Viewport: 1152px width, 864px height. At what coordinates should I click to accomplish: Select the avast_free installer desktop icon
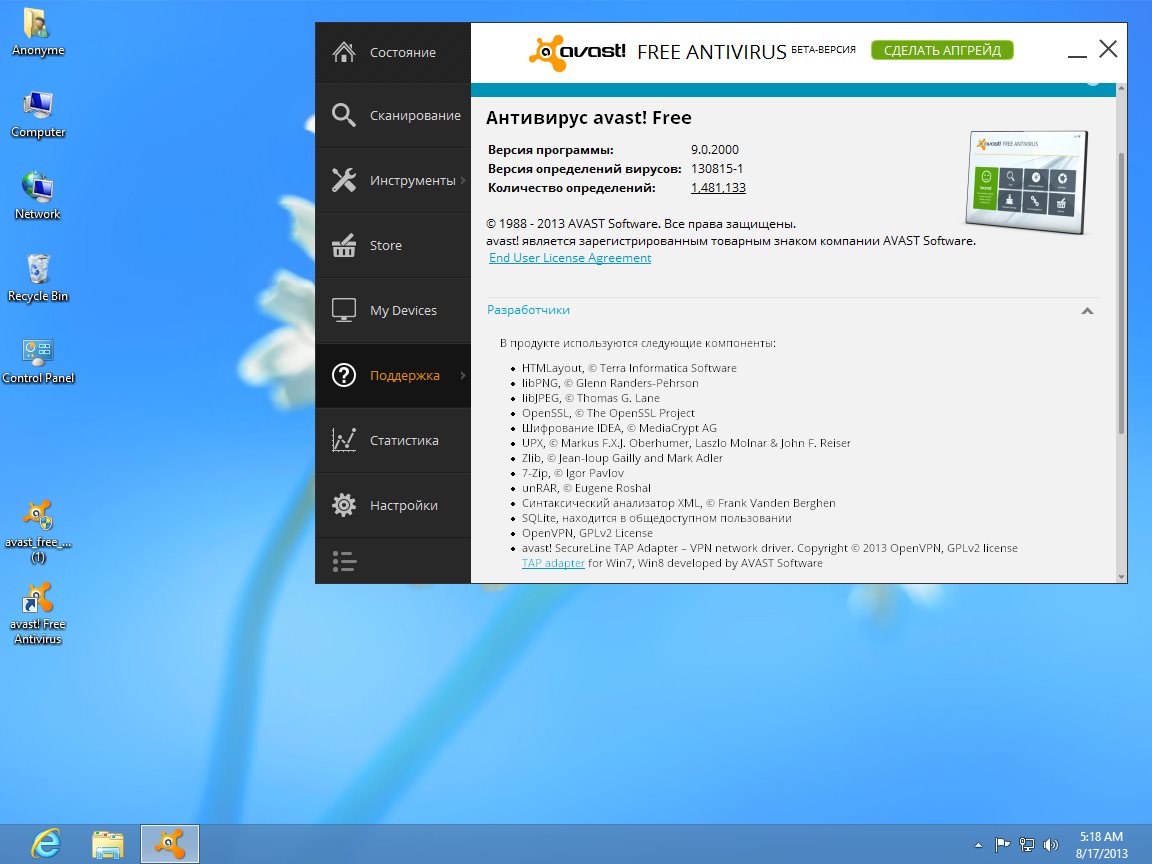38,531
